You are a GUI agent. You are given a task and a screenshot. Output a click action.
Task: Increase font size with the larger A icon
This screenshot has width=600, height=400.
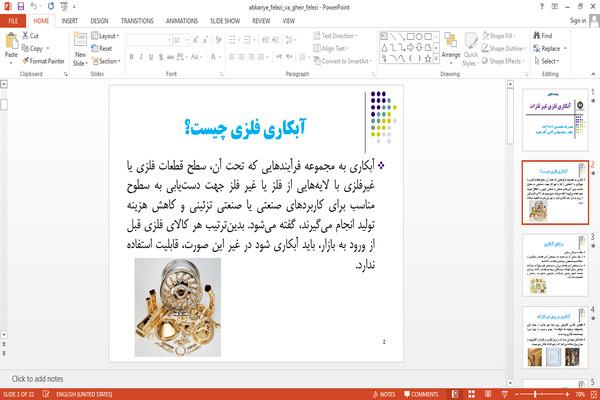coord(196,40)
